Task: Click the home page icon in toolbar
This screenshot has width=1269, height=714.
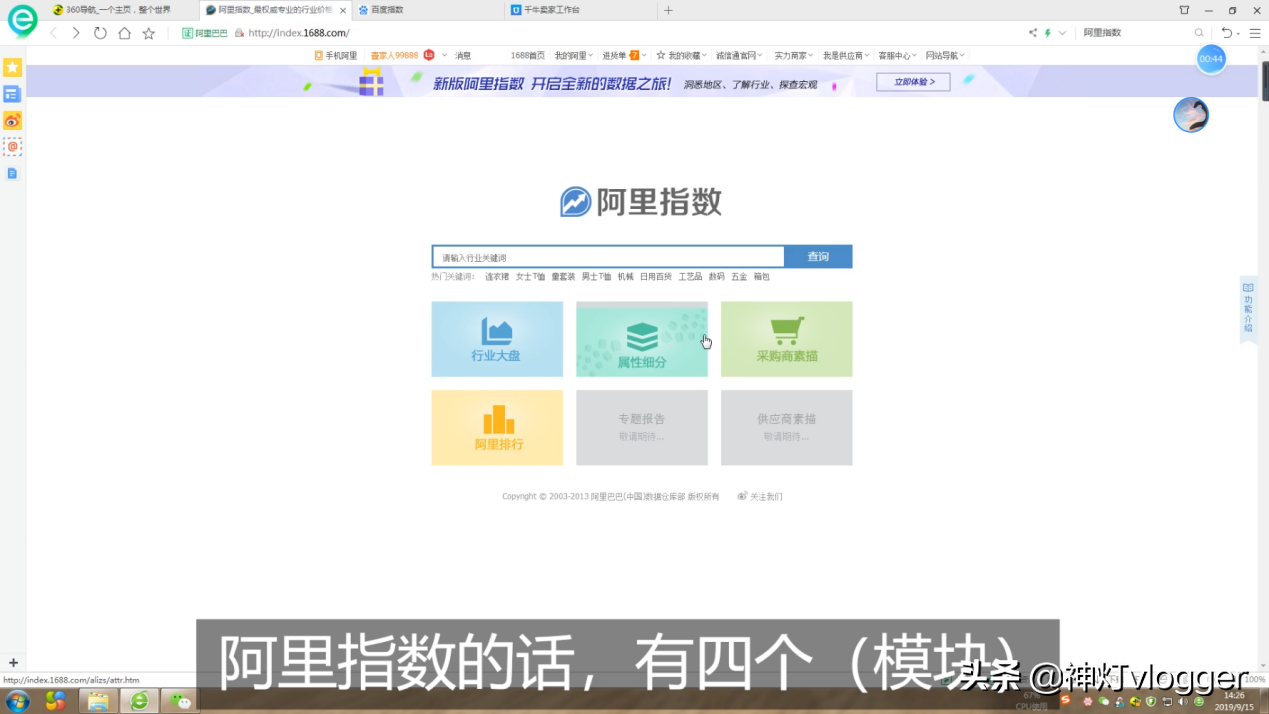Action: pyautogui.click(x=124, y=33)
